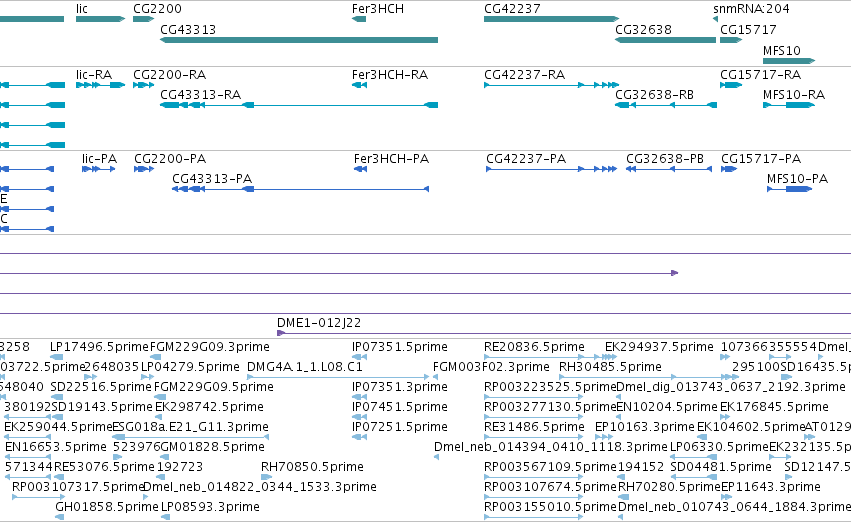Select the EN10204.5prime EST label
Viewport: 851px width, 522px height.
666,406
